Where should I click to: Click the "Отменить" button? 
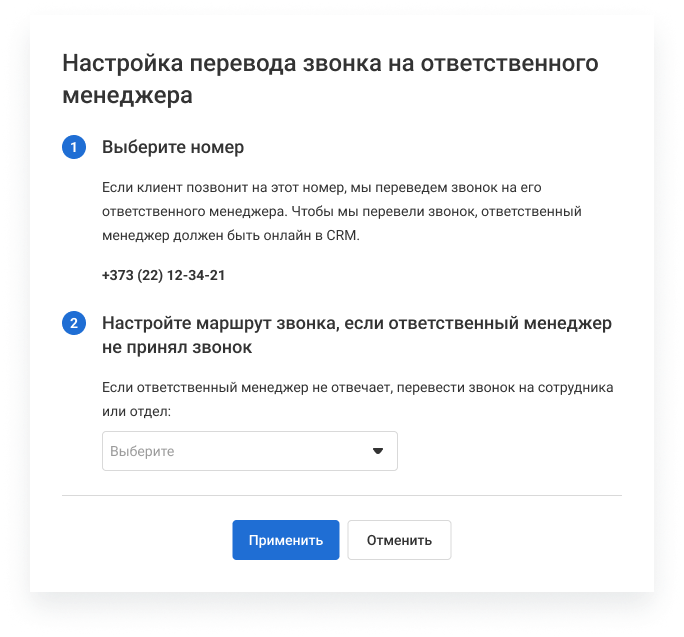399,540
